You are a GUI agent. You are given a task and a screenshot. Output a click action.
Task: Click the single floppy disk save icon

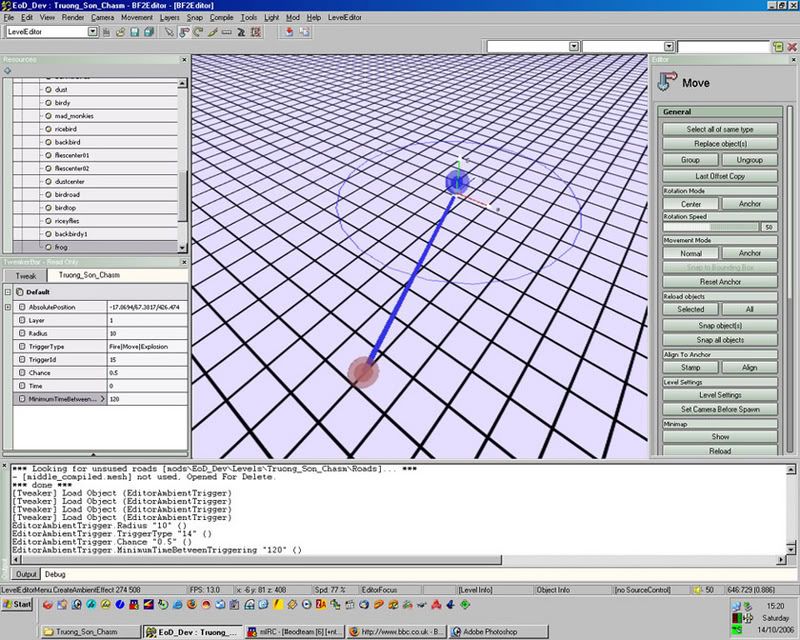(x=135, y=32)
